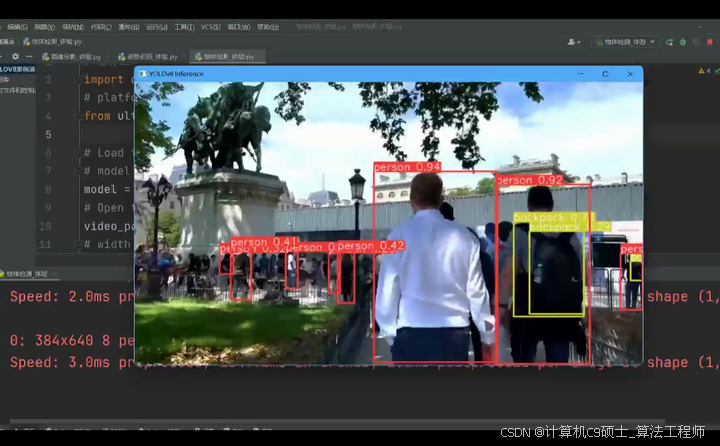The width and height of the screenshot is (720, 446).
Task: Close the 物体检测_体验 Run tool tab
Action: point(54,274)
